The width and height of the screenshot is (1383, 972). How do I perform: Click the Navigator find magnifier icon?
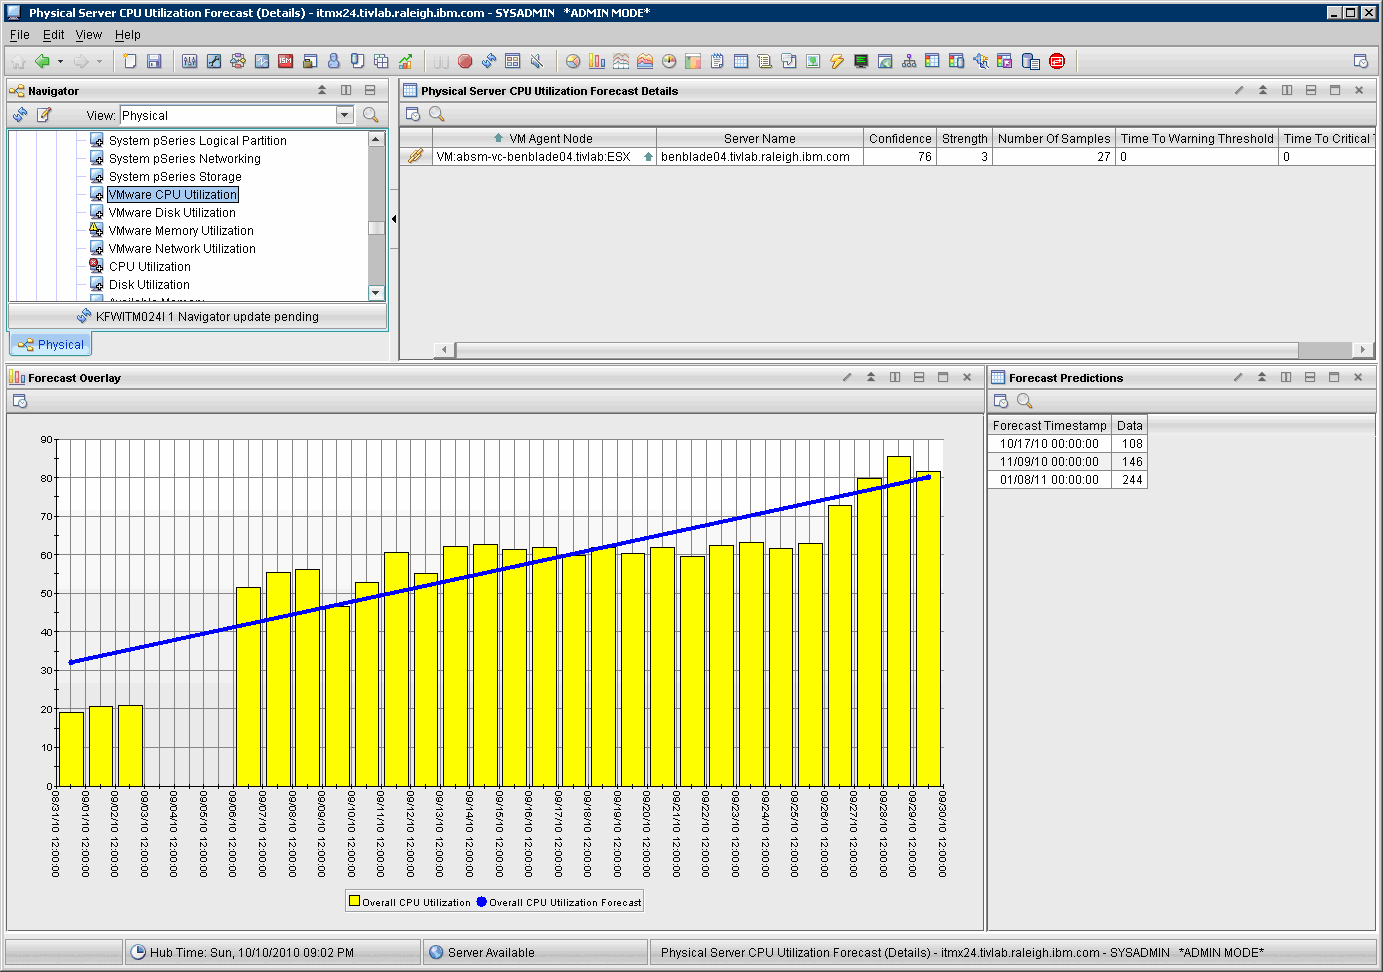coord(371,115)
